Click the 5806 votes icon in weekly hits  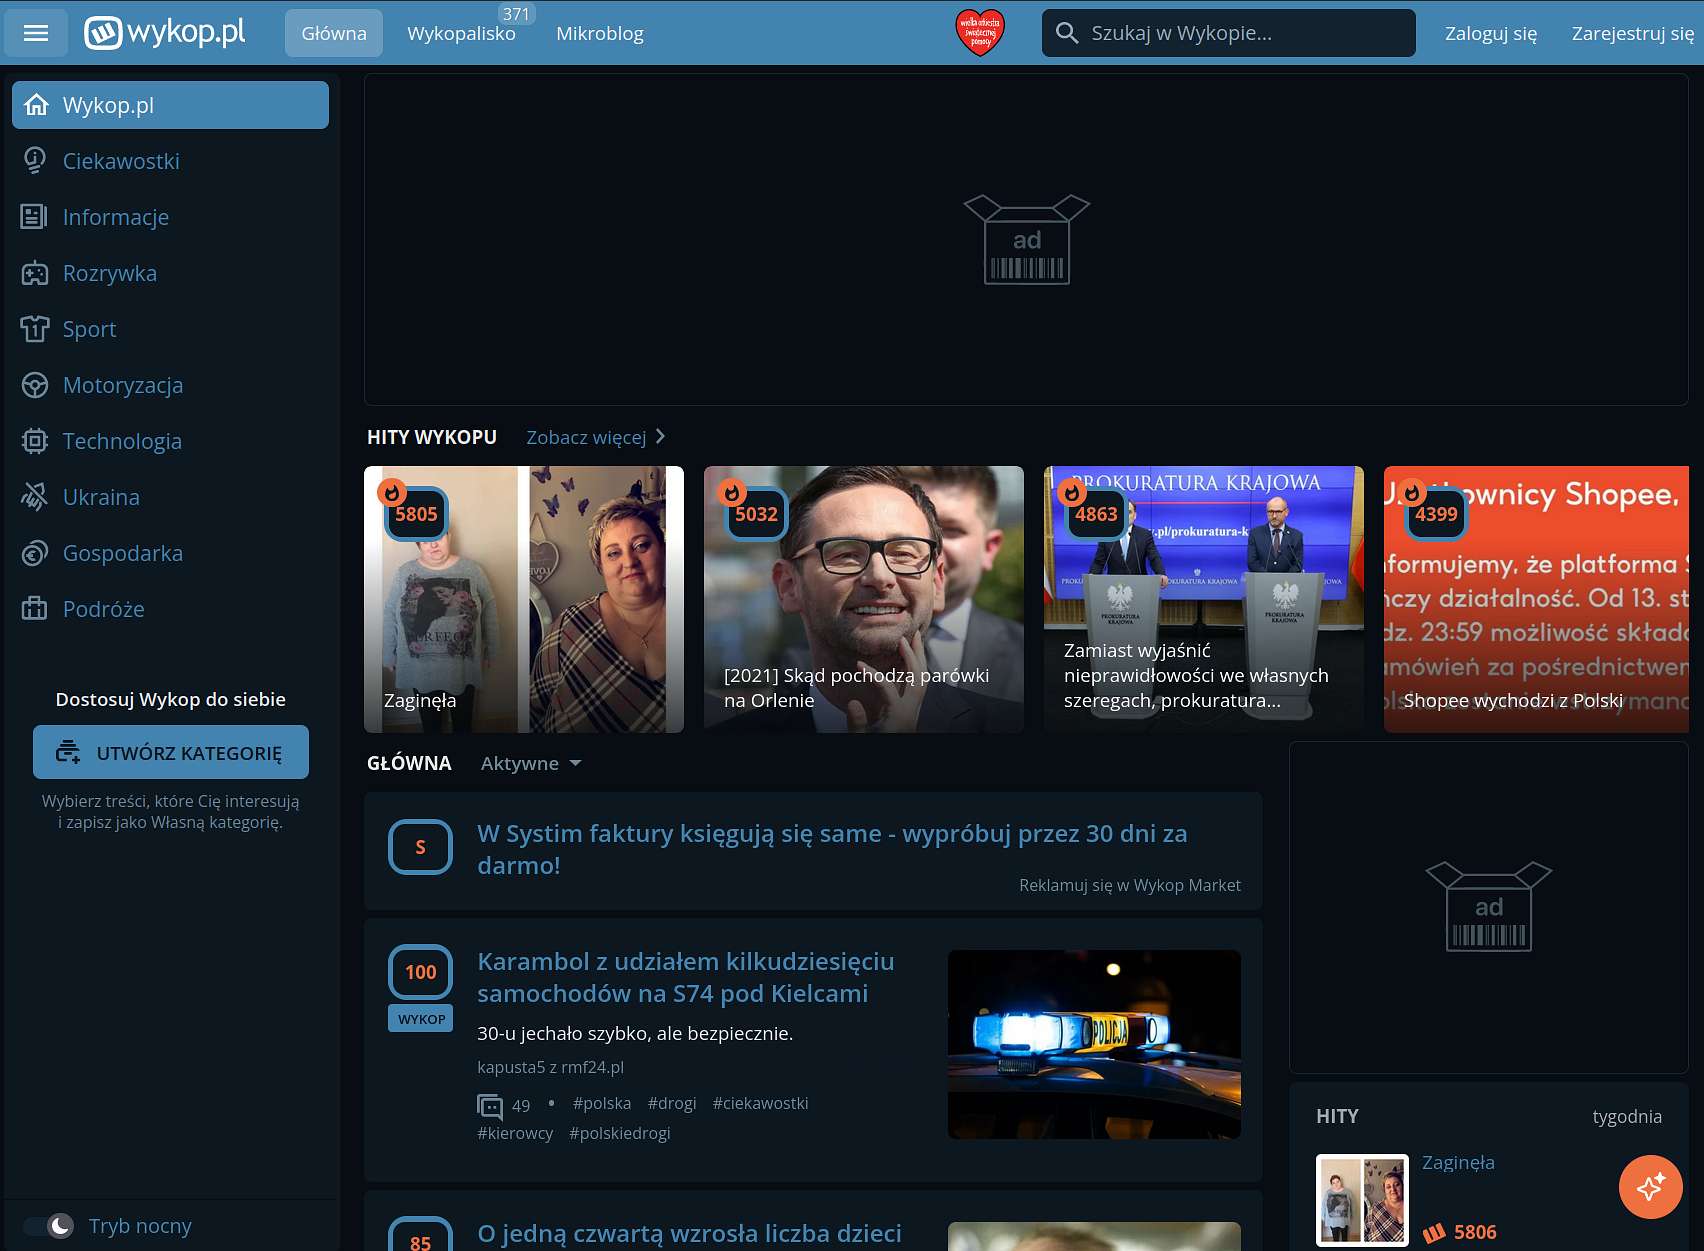tap(1435, 1232)
